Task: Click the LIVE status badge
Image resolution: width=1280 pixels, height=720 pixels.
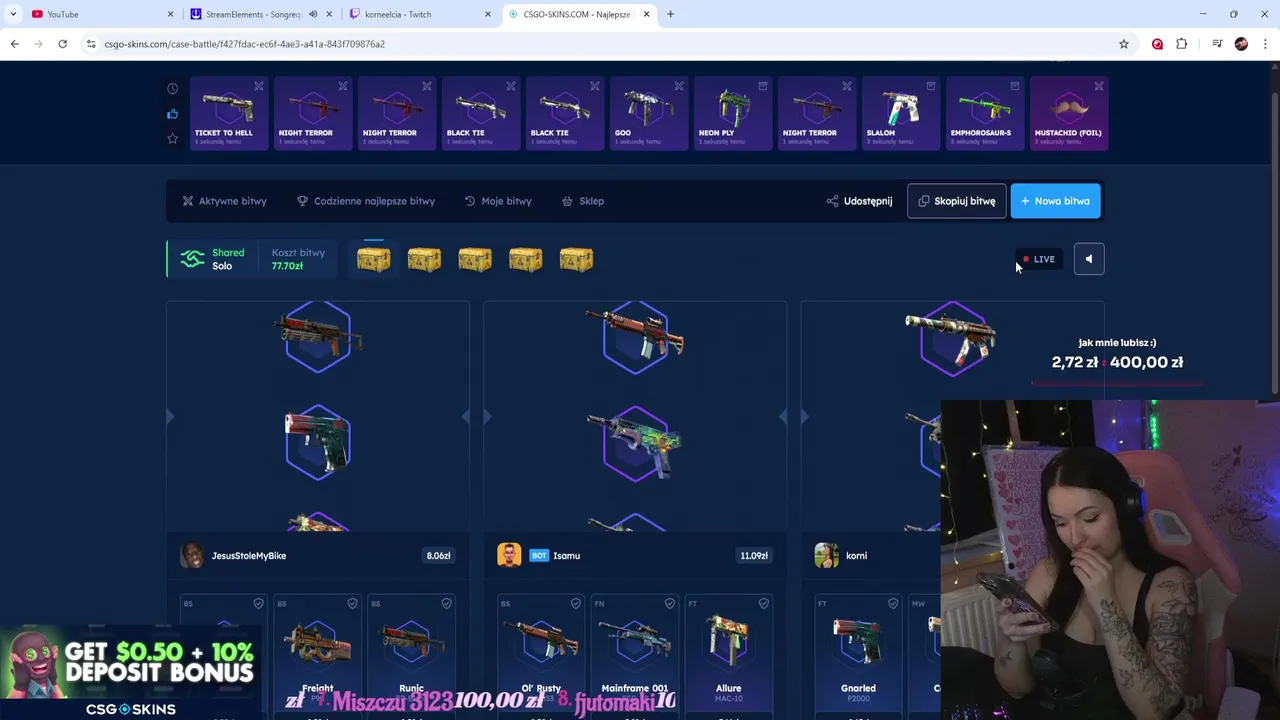Action: point(1038,259)
